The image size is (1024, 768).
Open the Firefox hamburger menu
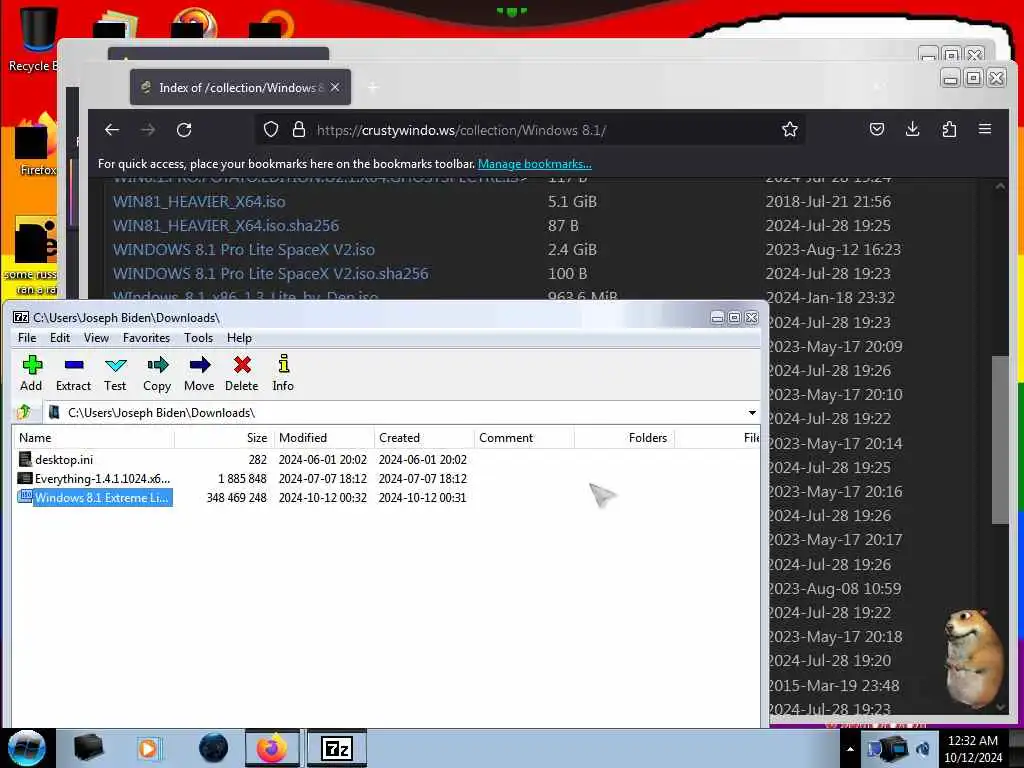985,129
